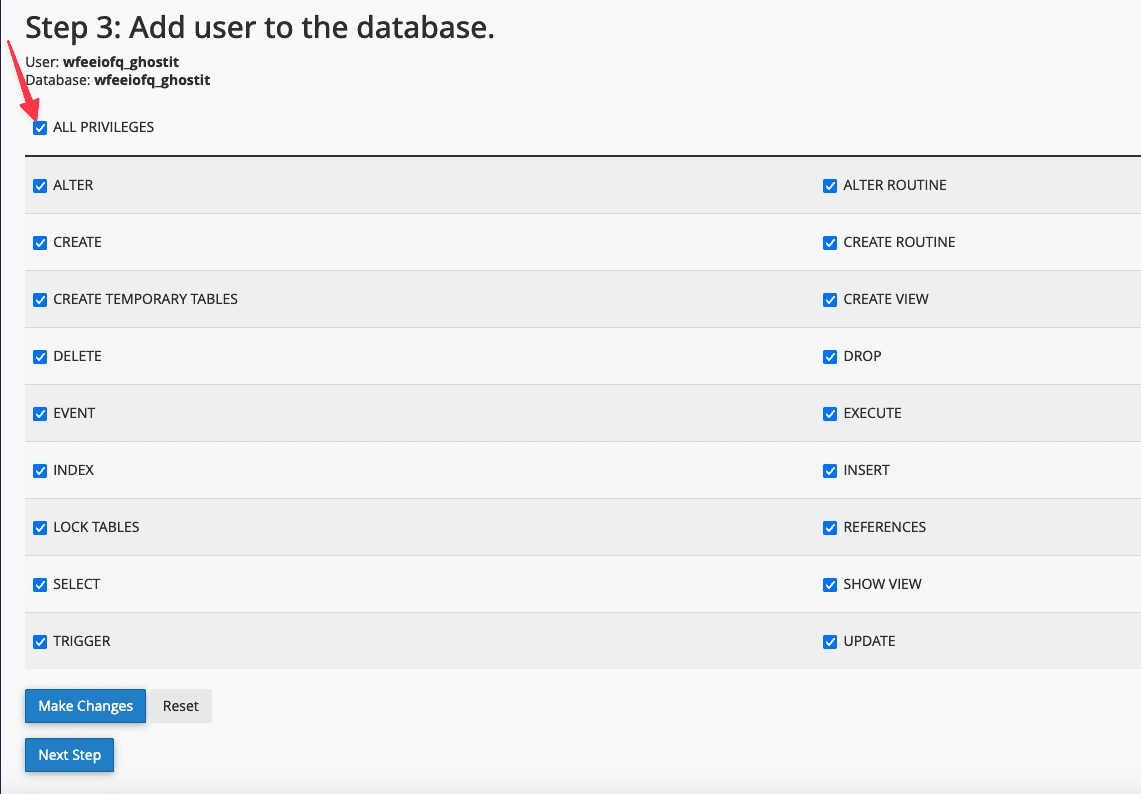Image resolution: width=1141 pixels, height=794 pixels.
Task: Uncheck the DROP privilege checkbox
Action: coord(830,357)
